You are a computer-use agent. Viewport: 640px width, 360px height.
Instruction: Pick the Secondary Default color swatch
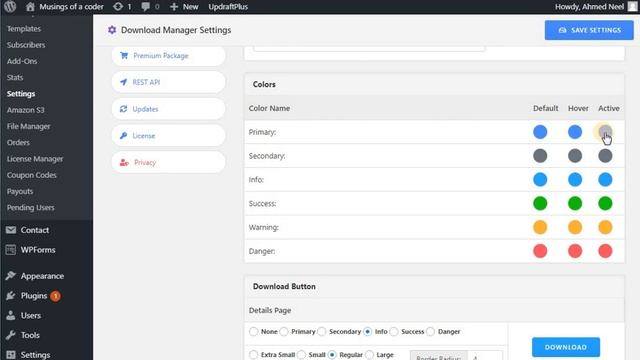pyautogui.click(x=540, y=156)
